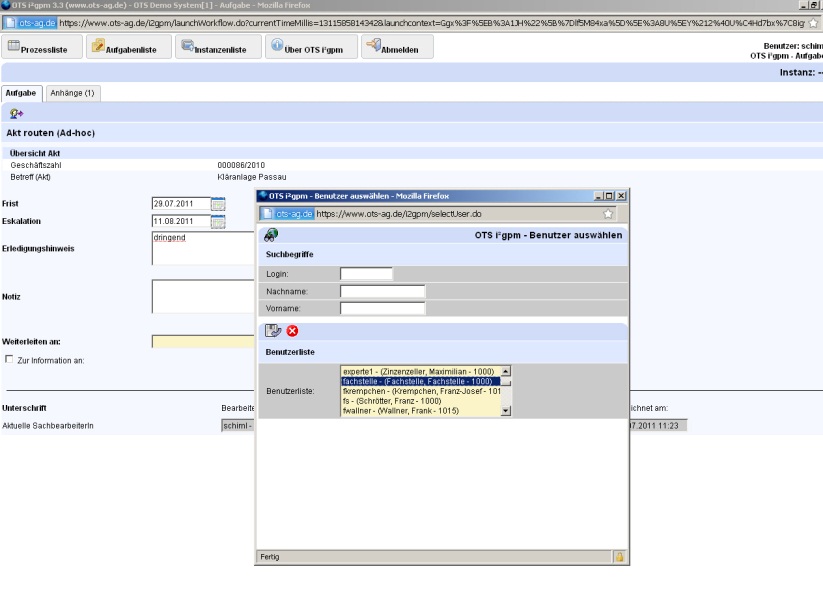Image resolution: width=823 pixels, height=616 pixels.
Task: Select 'experte1' entry in user list
Action: pyautogui.click(x=418, y=371)
